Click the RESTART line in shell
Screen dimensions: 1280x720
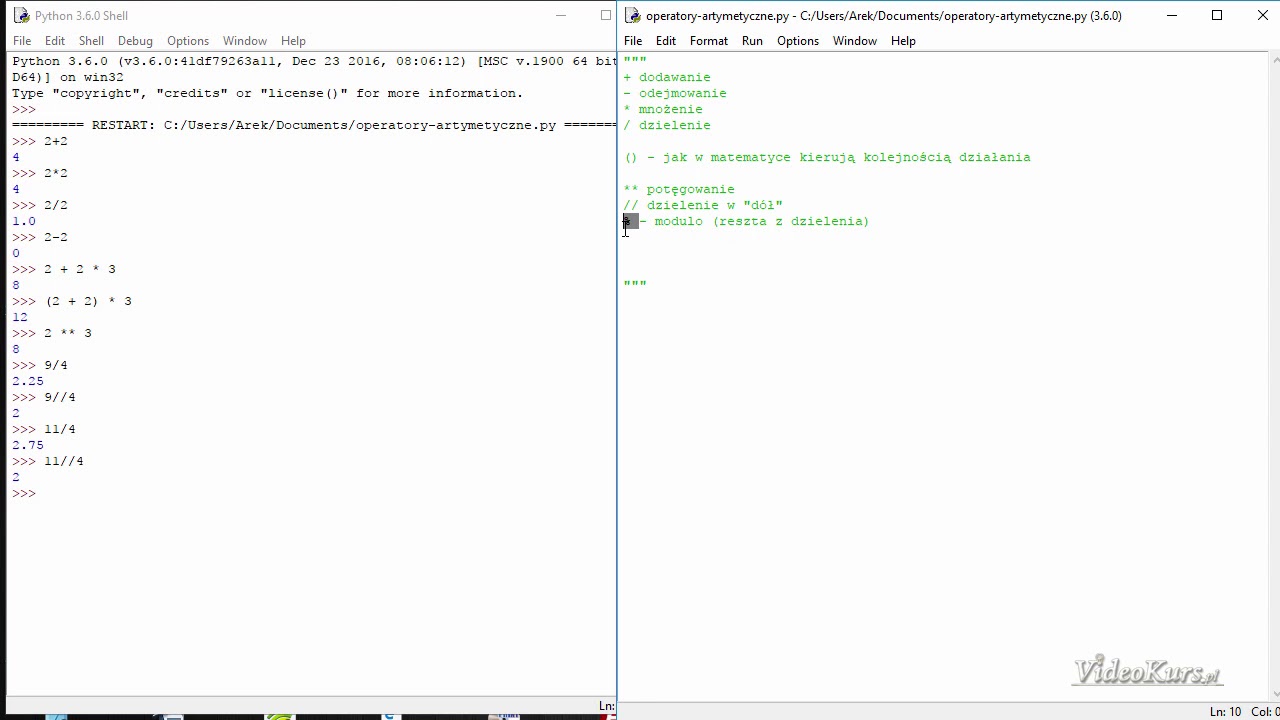tap(314, 125)
